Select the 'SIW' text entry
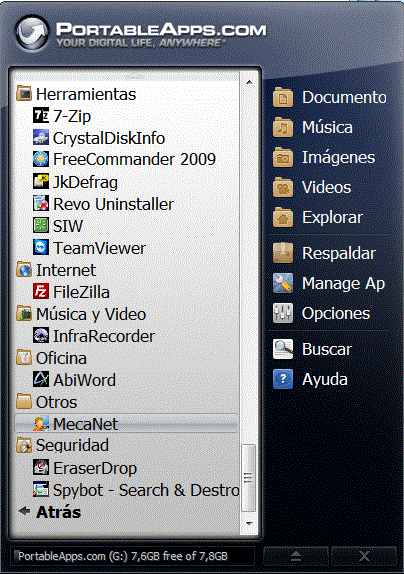404x574 pixels. pos(68,226)
